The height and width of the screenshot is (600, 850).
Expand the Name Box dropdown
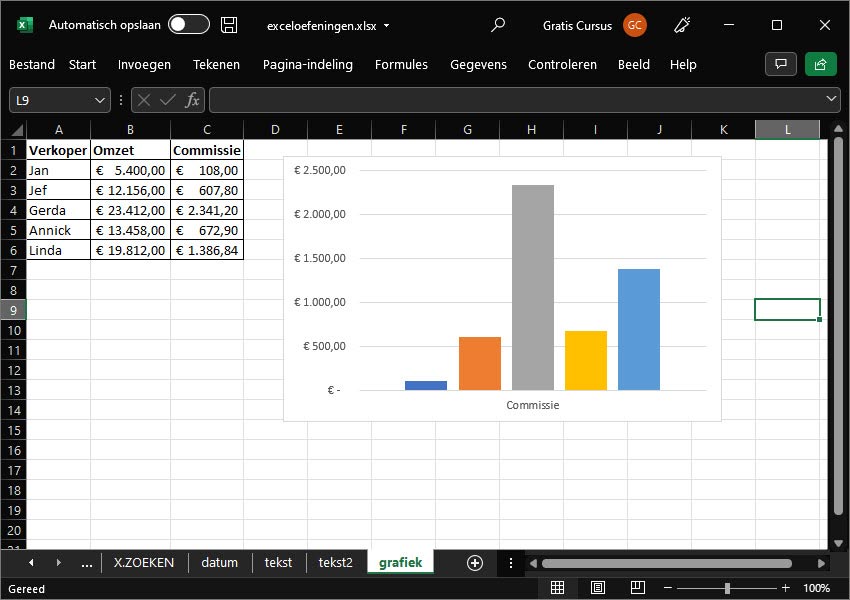(x=100, y=100)
